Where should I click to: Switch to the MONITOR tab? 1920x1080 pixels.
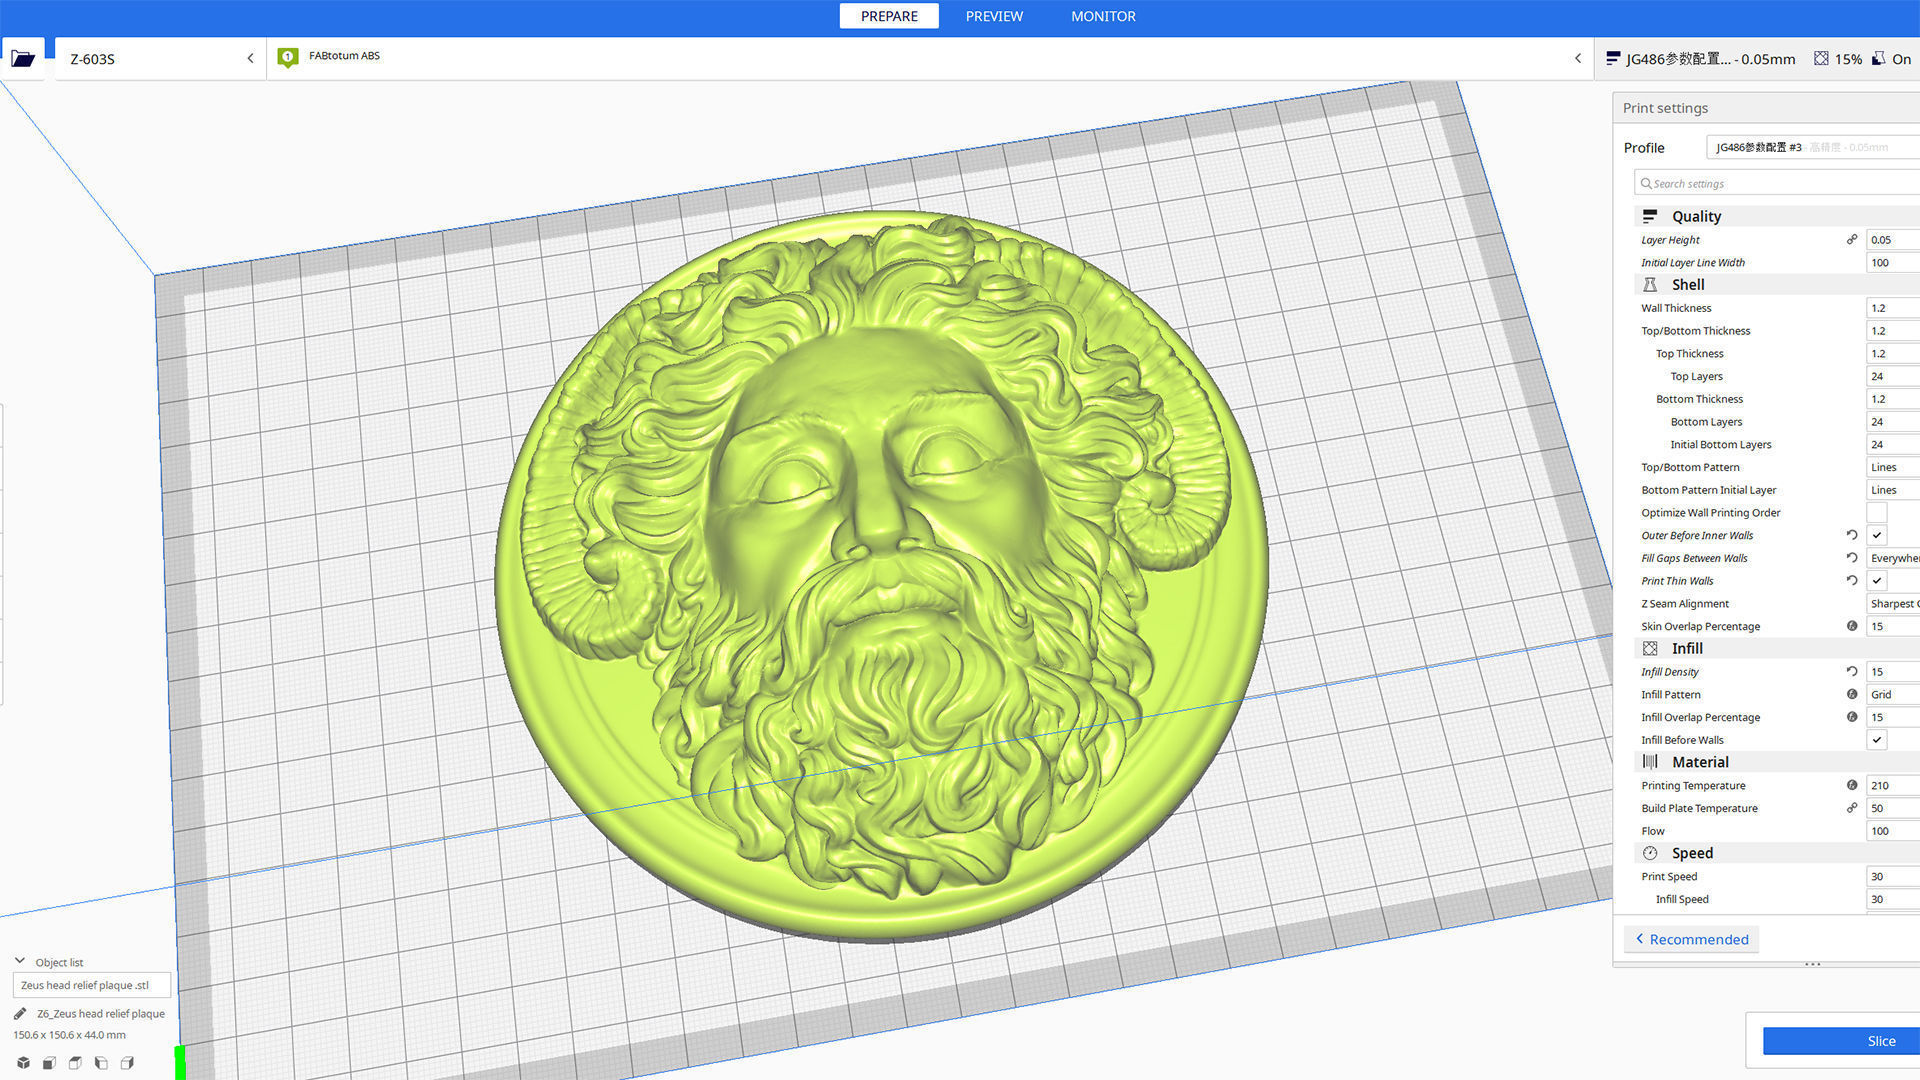[1103, 16]
